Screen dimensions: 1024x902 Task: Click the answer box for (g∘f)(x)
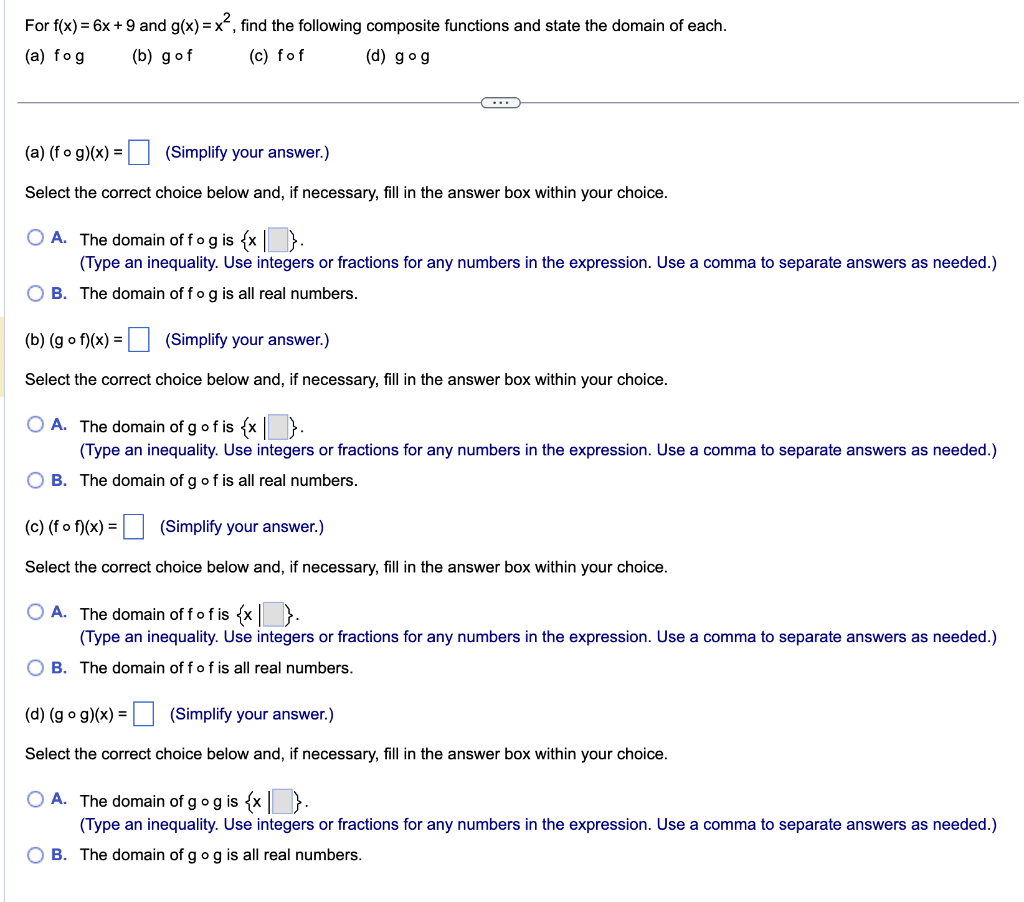pos(138,339)
